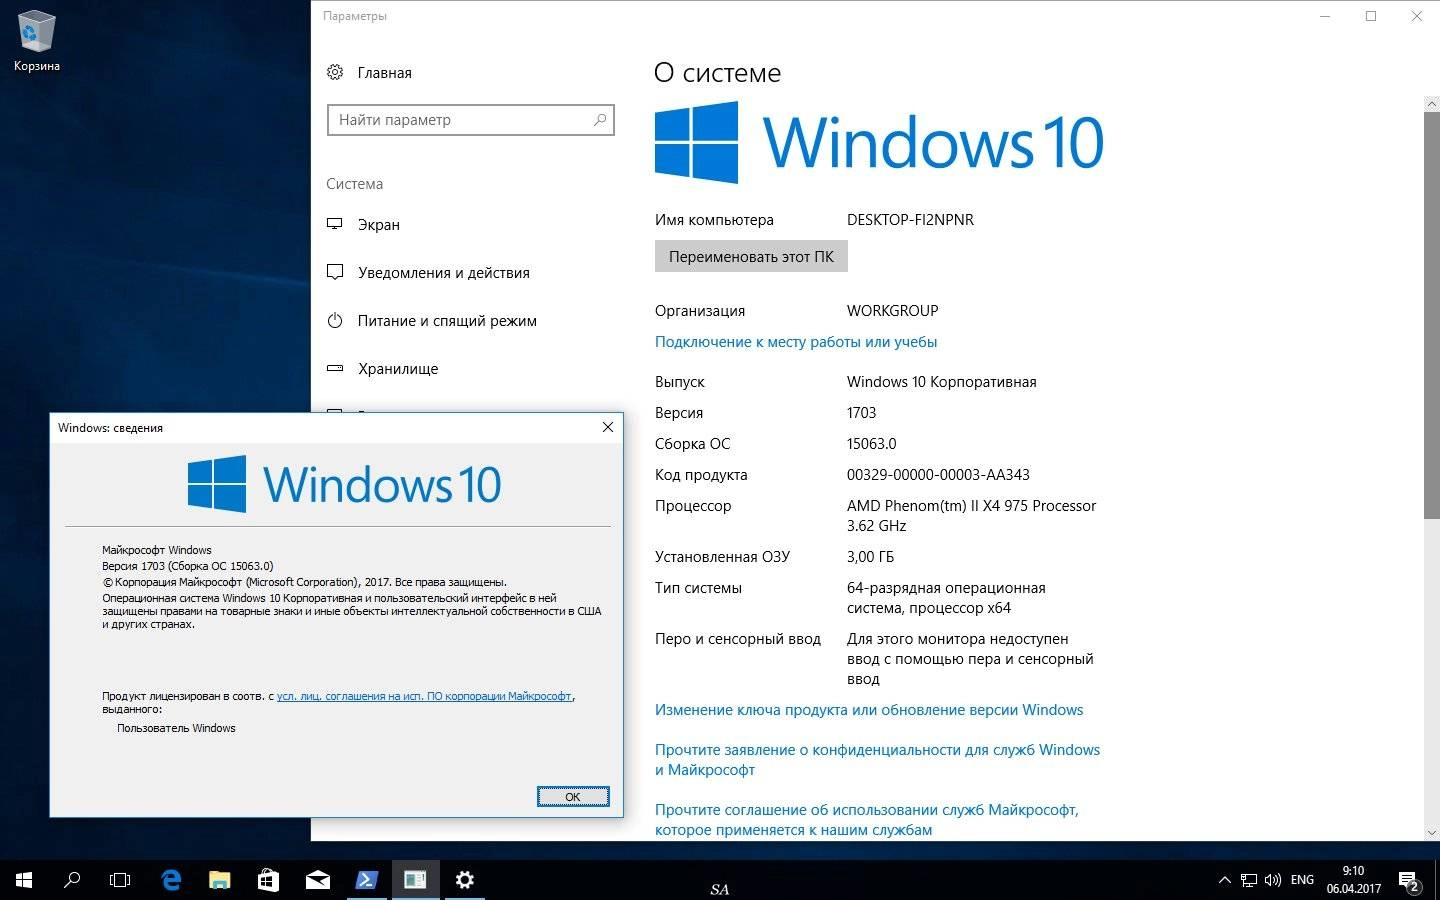Open the Action Center notifications icon
1440x900 pixels.
pos(1409,881)
